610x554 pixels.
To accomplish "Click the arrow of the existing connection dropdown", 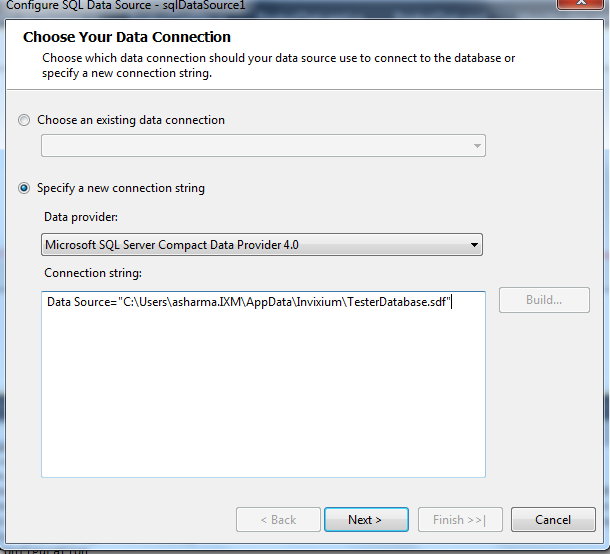I will (x=477, y=146).
